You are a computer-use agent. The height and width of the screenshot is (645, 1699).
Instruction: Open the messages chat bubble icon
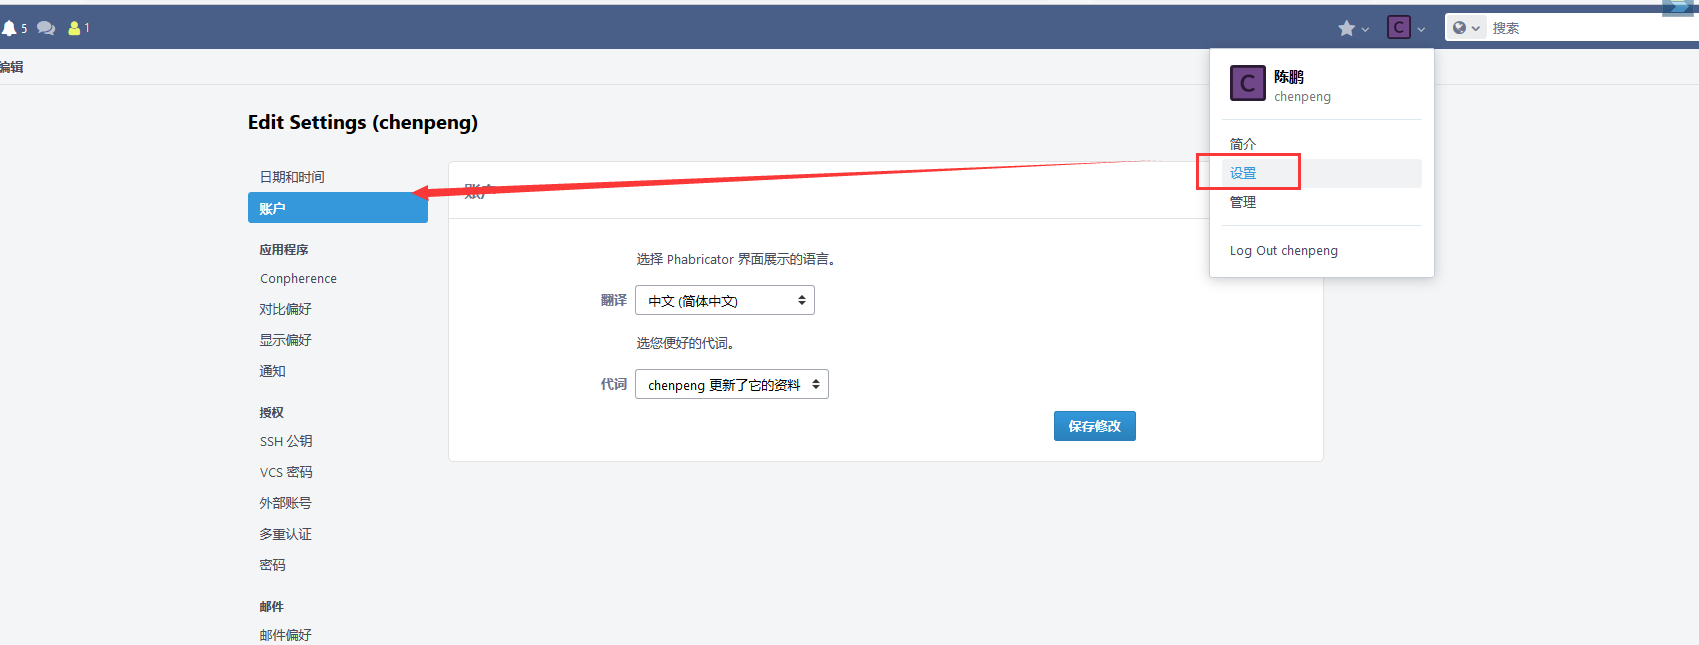46,28
